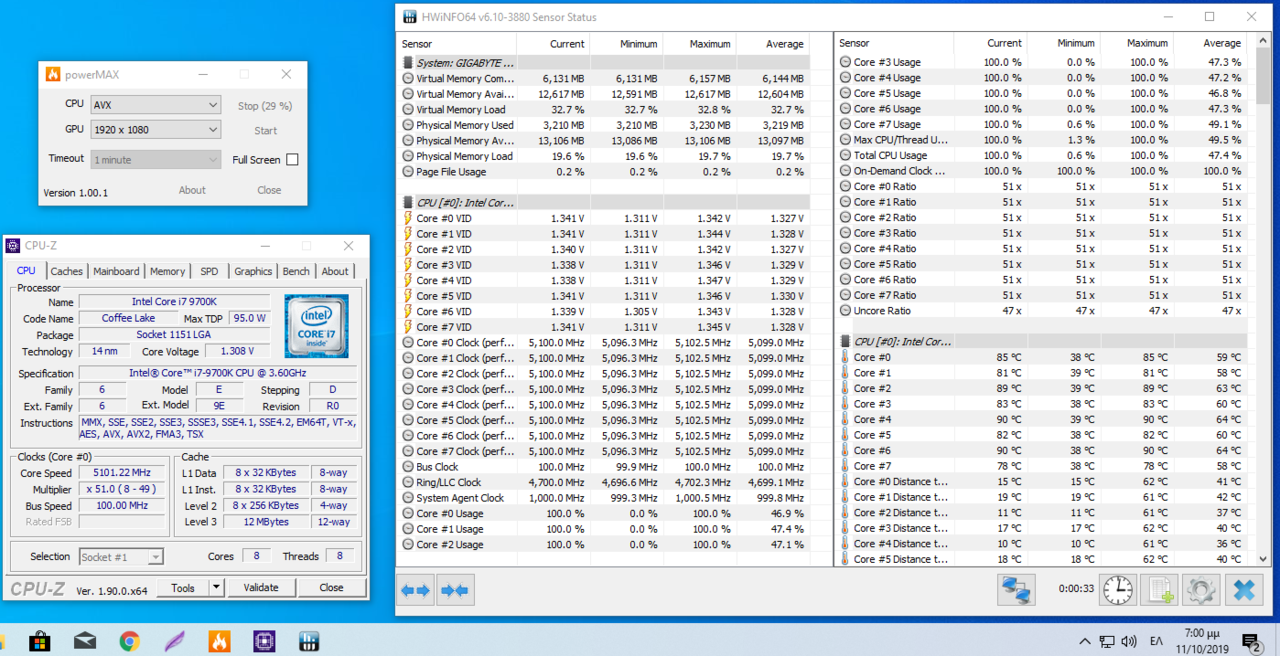Open the SPD tab in CPU-Z

pos(209,271)
